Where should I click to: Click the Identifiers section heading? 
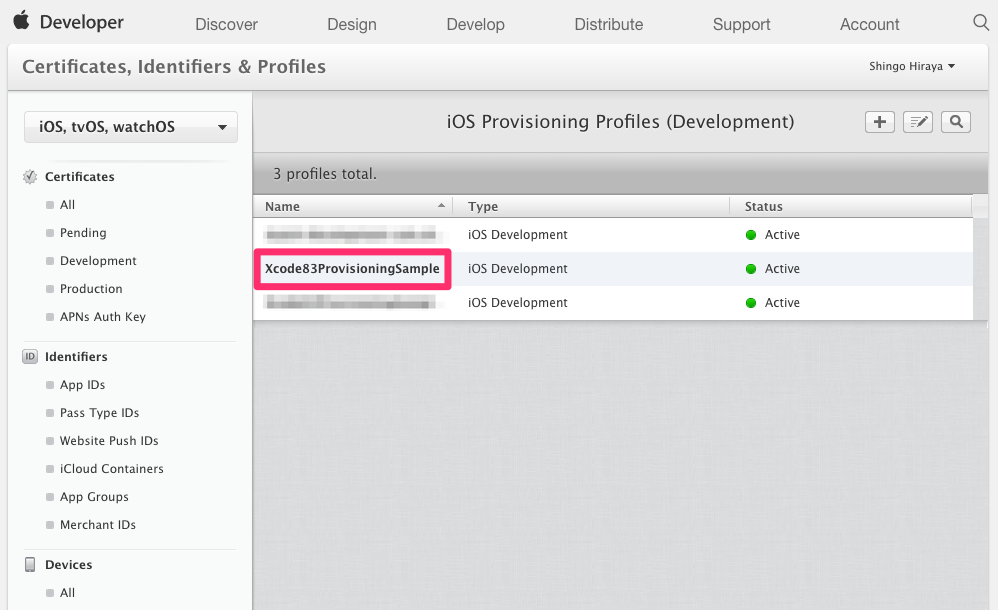76,357
